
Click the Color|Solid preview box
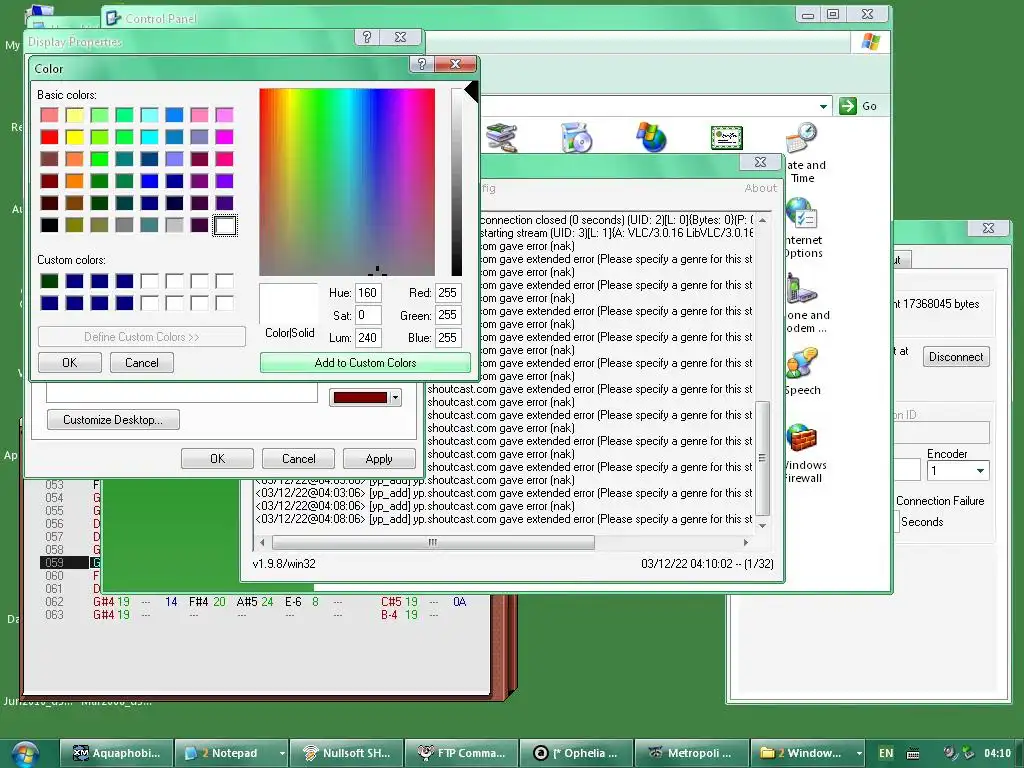point(288,304)
